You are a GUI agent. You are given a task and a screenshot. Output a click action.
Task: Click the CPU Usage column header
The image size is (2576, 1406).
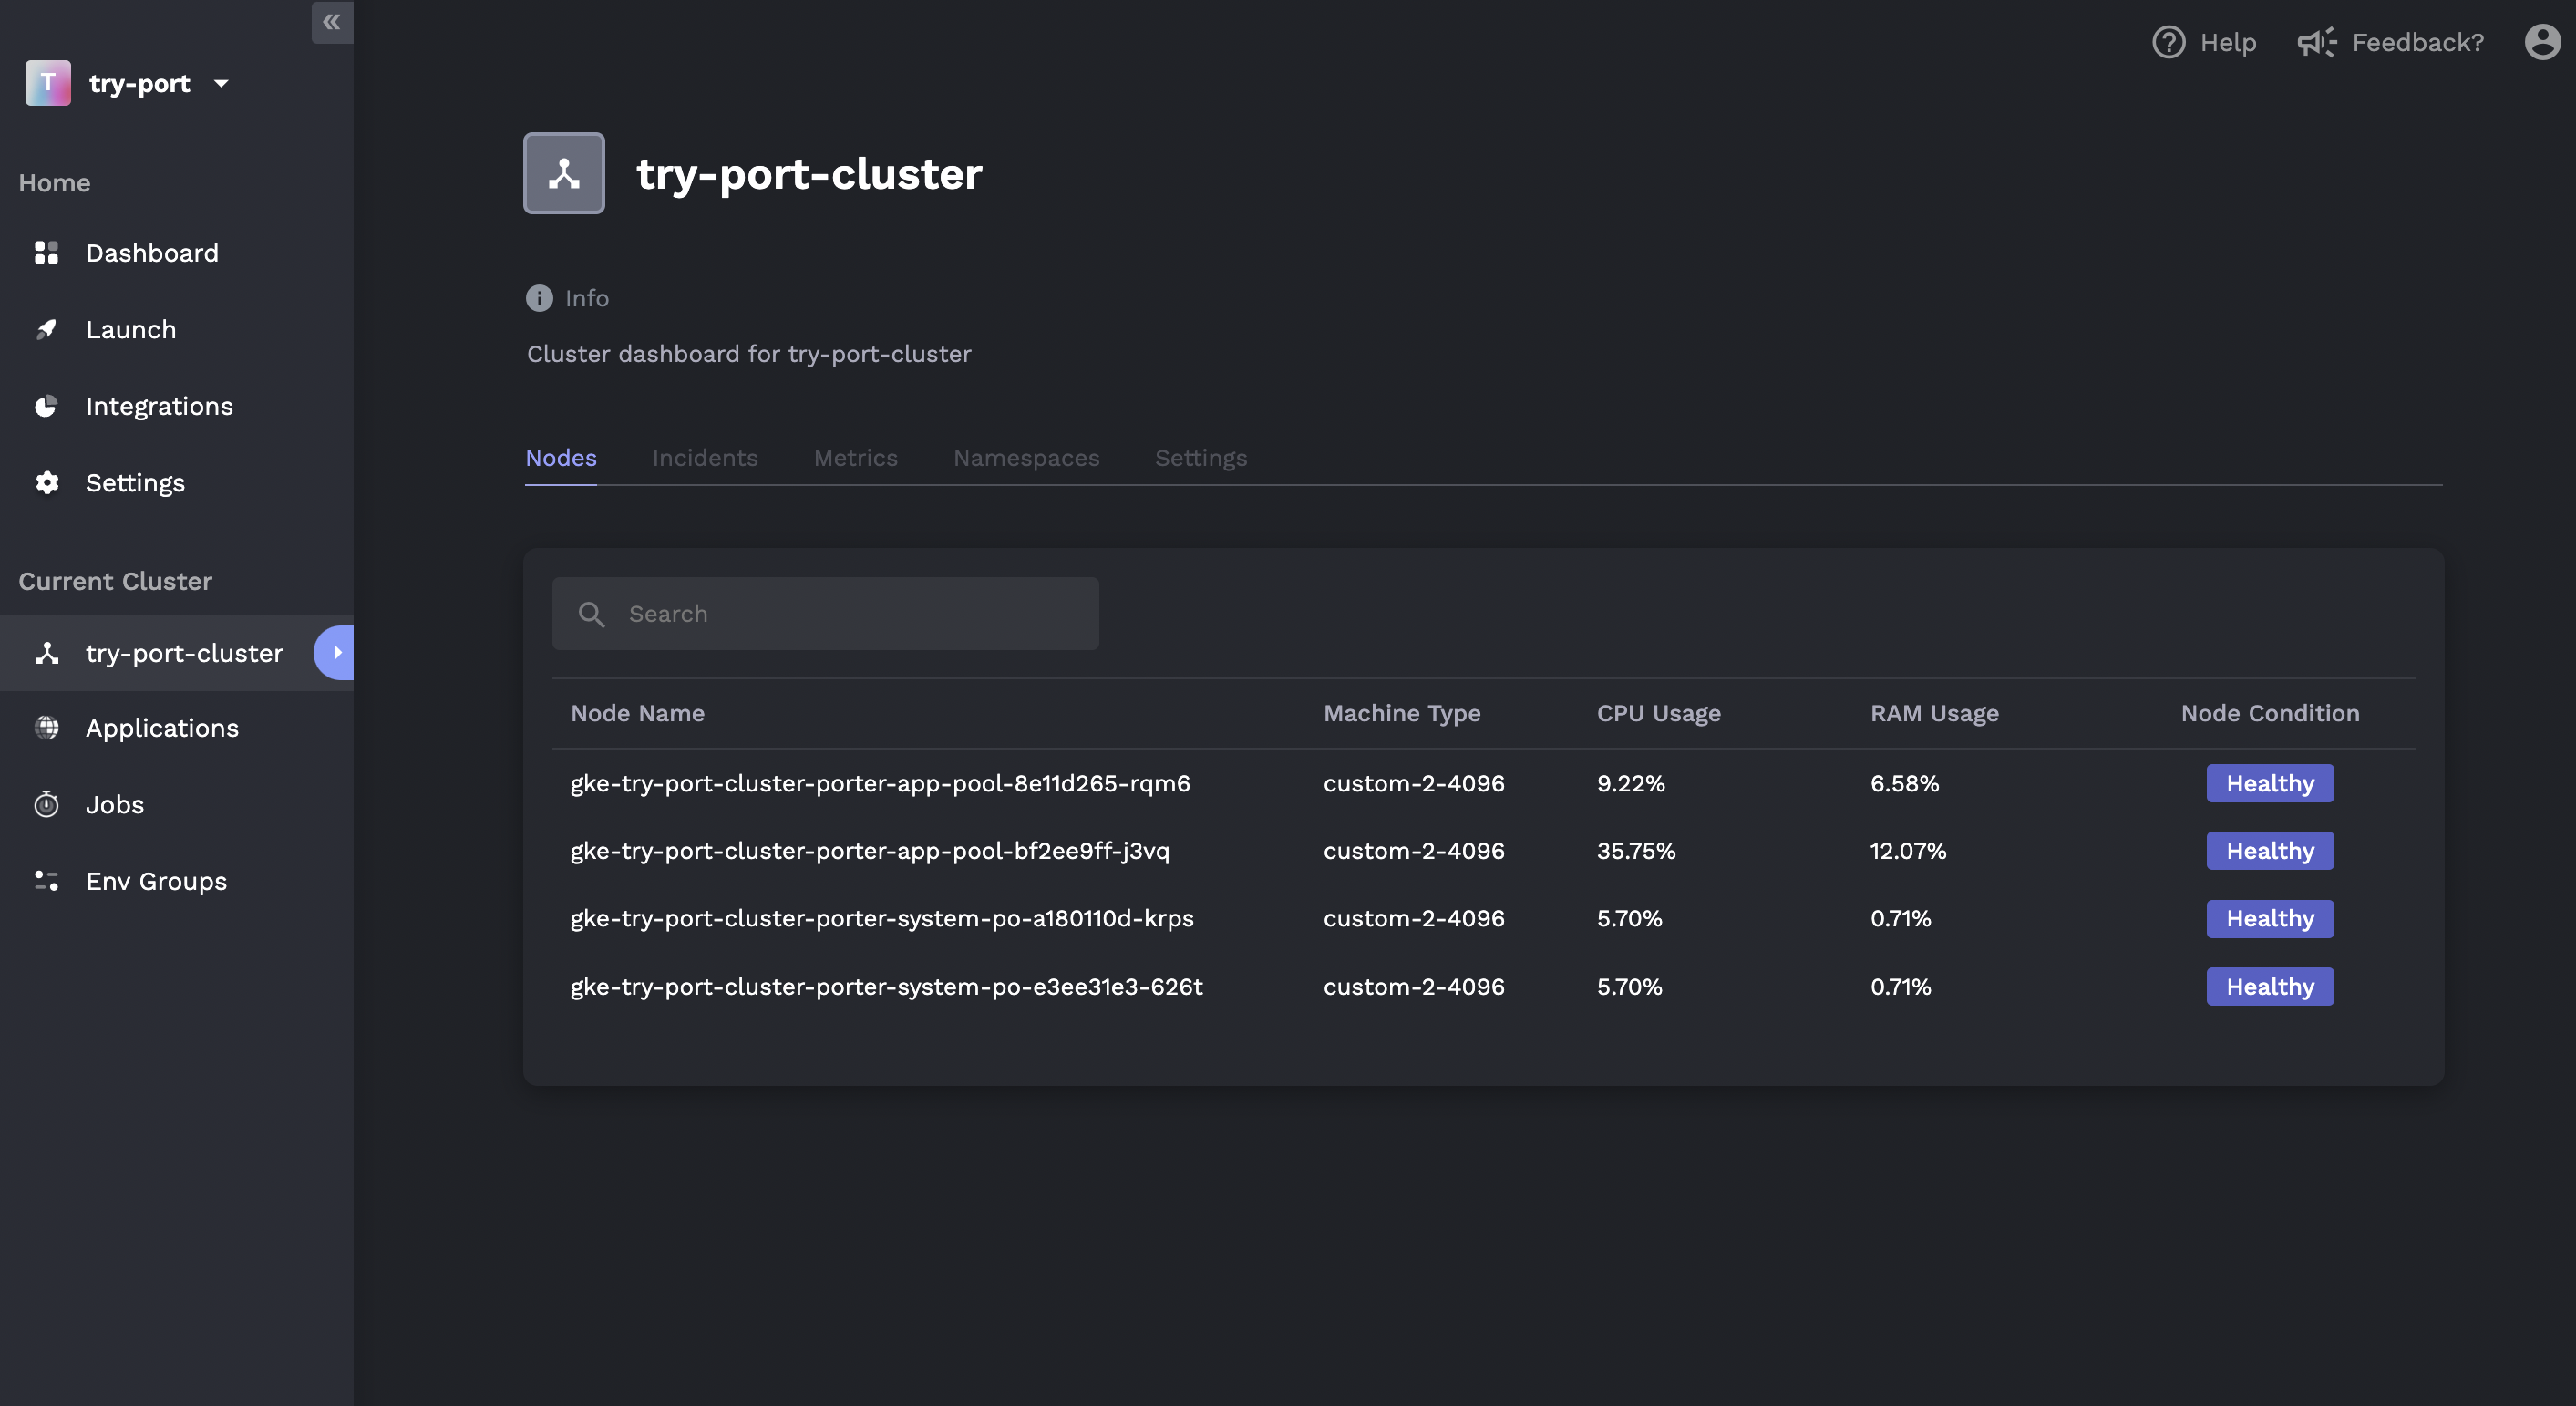(x=1659, y=713)
